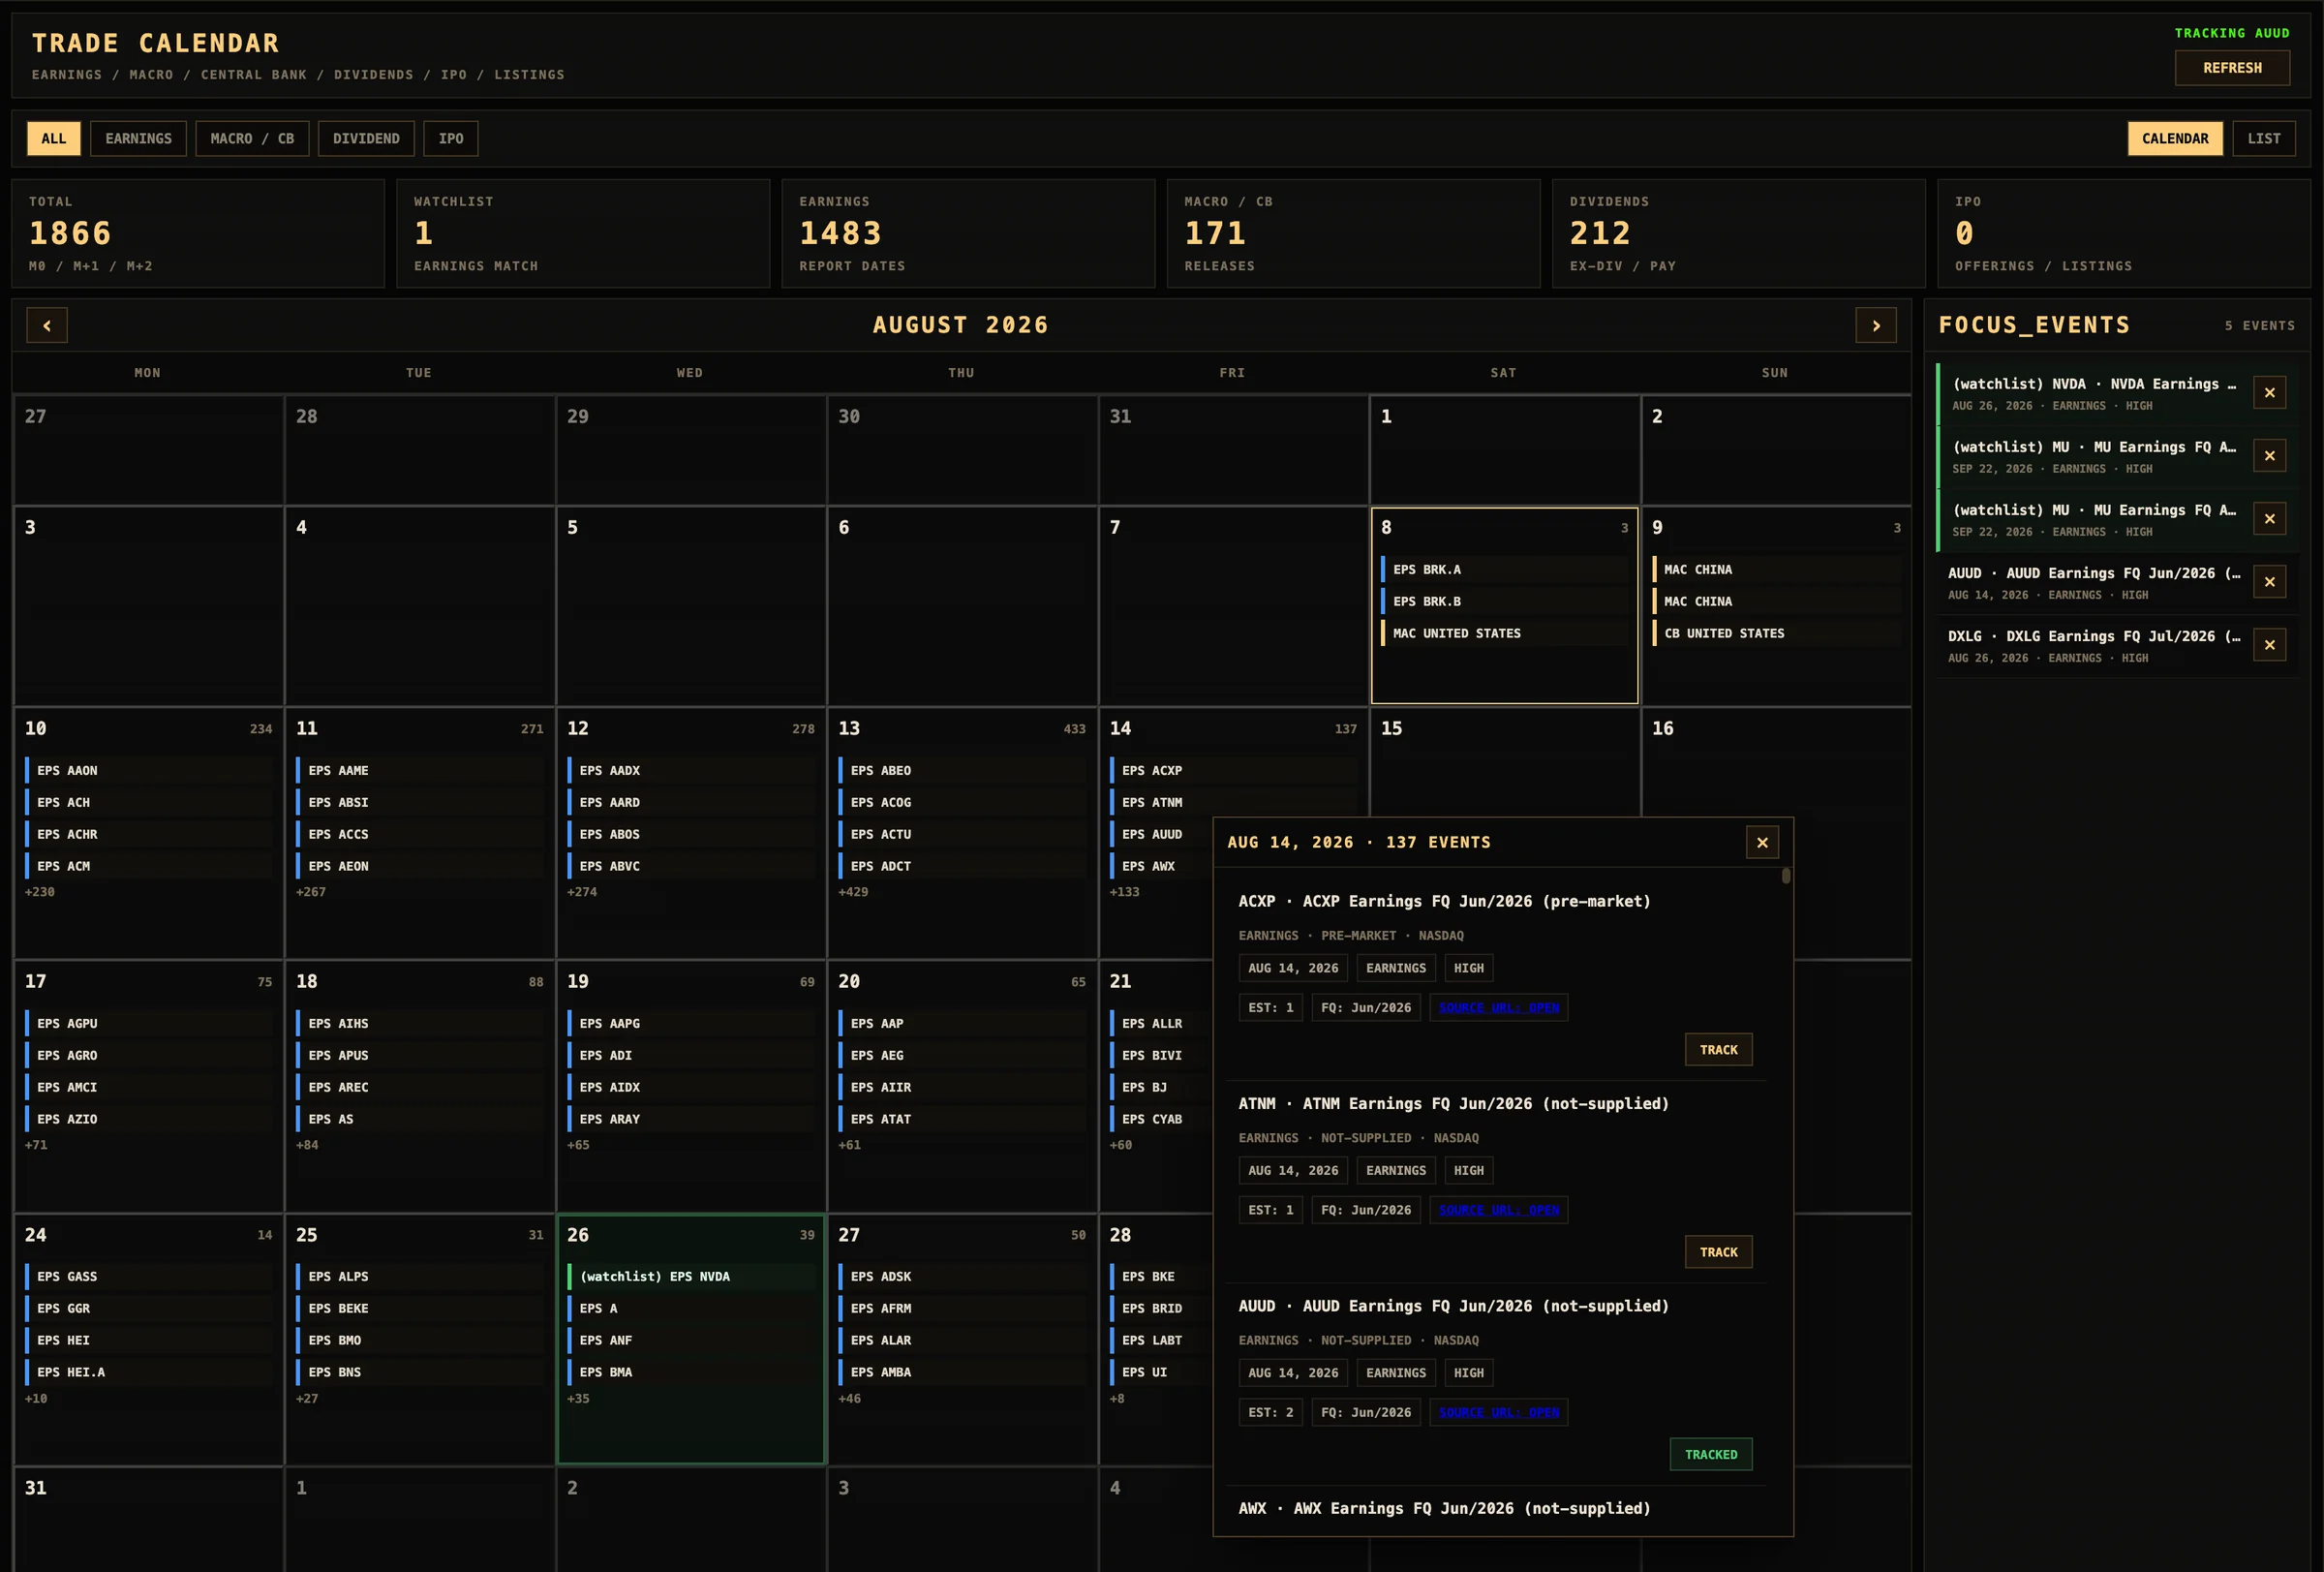
Task: Open EPS AAP event on Aug 20
Action: point(962,1024)
